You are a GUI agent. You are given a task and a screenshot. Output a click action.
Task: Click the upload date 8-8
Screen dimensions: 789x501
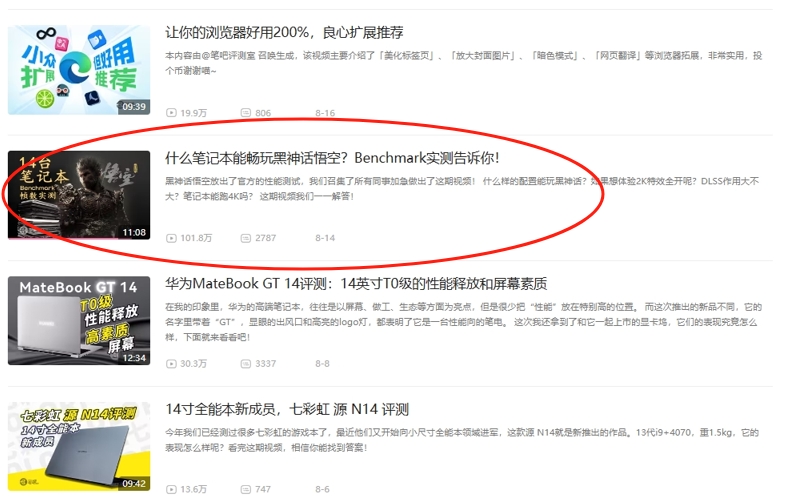[323, 364]
